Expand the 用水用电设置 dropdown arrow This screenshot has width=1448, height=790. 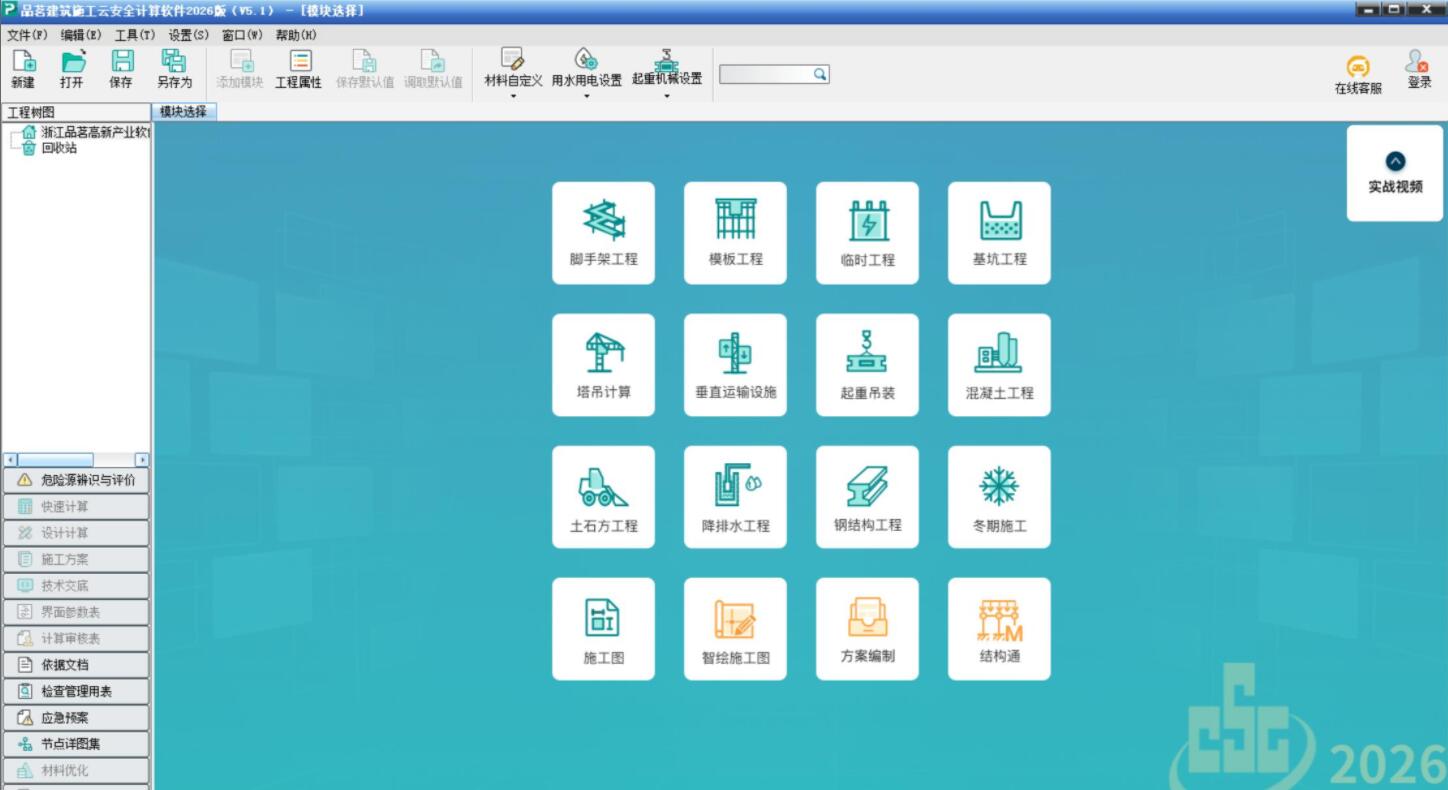point(586,97)
